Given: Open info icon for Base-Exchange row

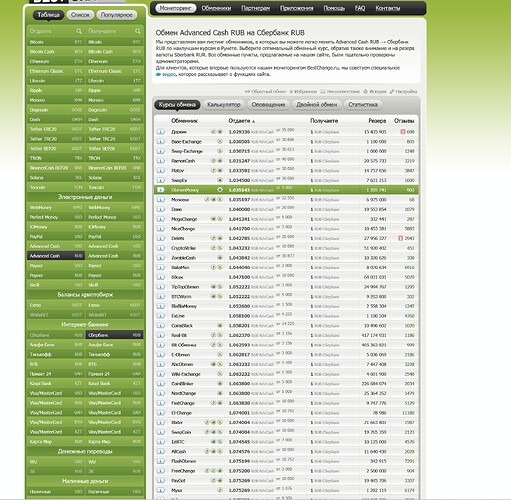Looking at the screenshot, I should coord(161,142).
